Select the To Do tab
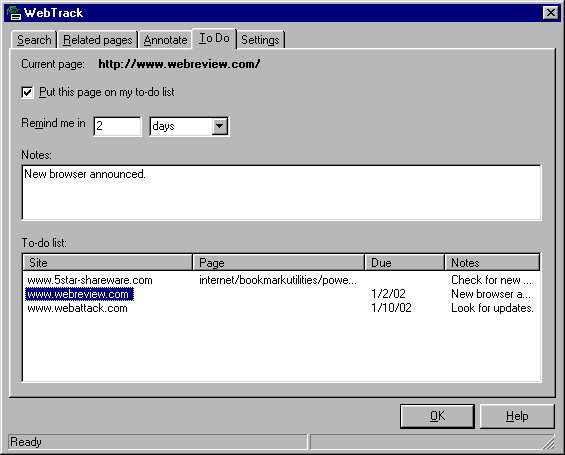The image size is (565, 455). click(214, 38)
